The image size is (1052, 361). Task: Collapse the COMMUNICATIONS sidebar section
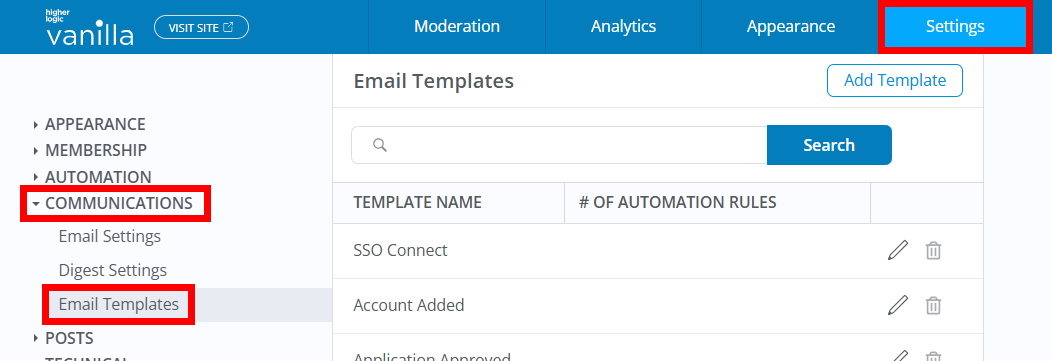(113, 203)
